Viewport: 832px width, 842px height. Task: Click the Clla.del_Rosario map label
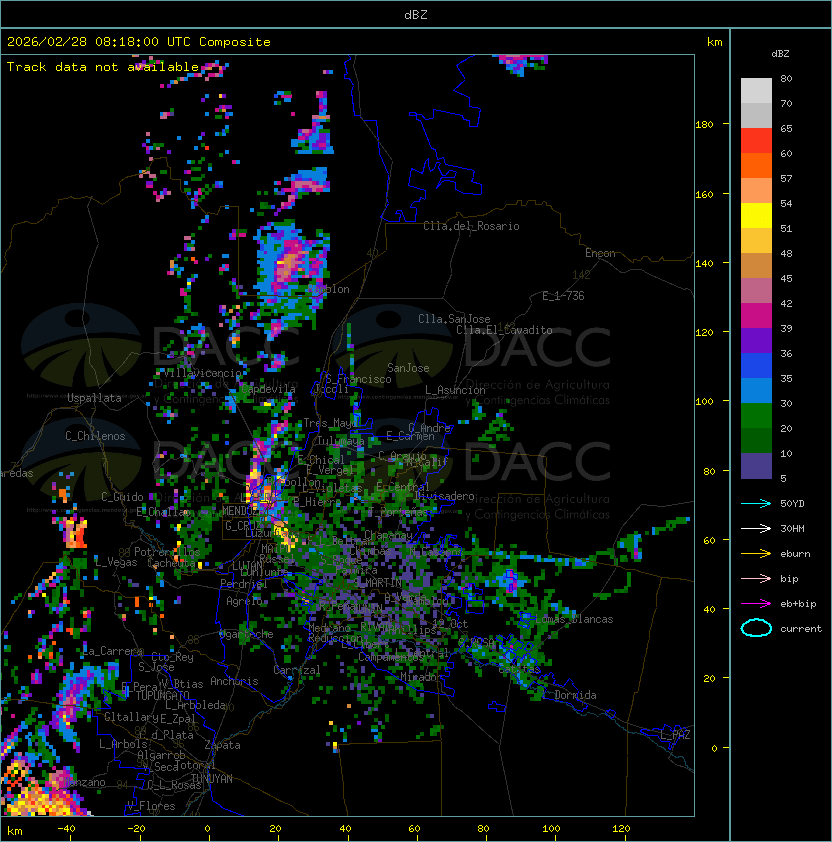click(x=471, y=226)
